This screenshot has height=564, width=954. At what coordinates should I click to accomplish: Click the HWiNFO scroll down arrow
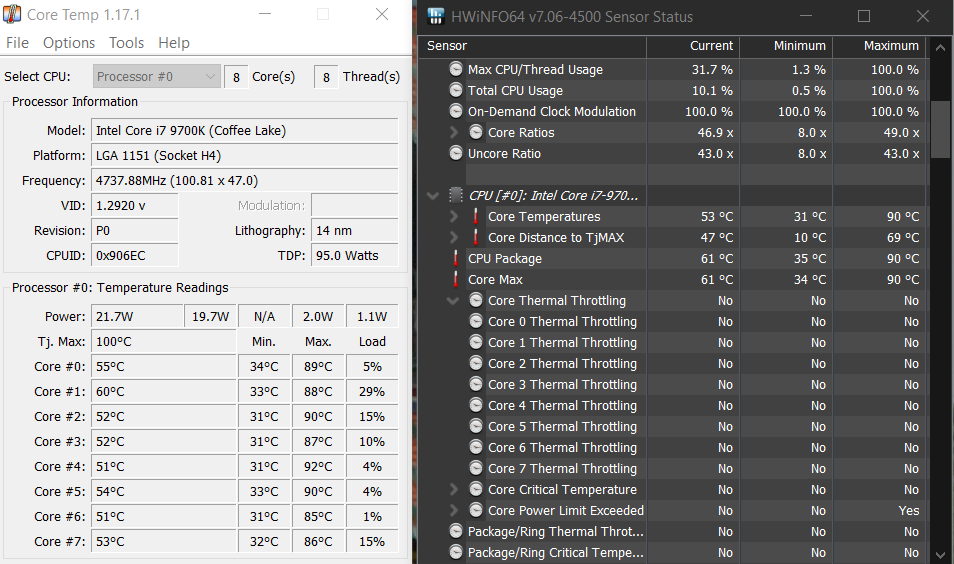(940, 554)
